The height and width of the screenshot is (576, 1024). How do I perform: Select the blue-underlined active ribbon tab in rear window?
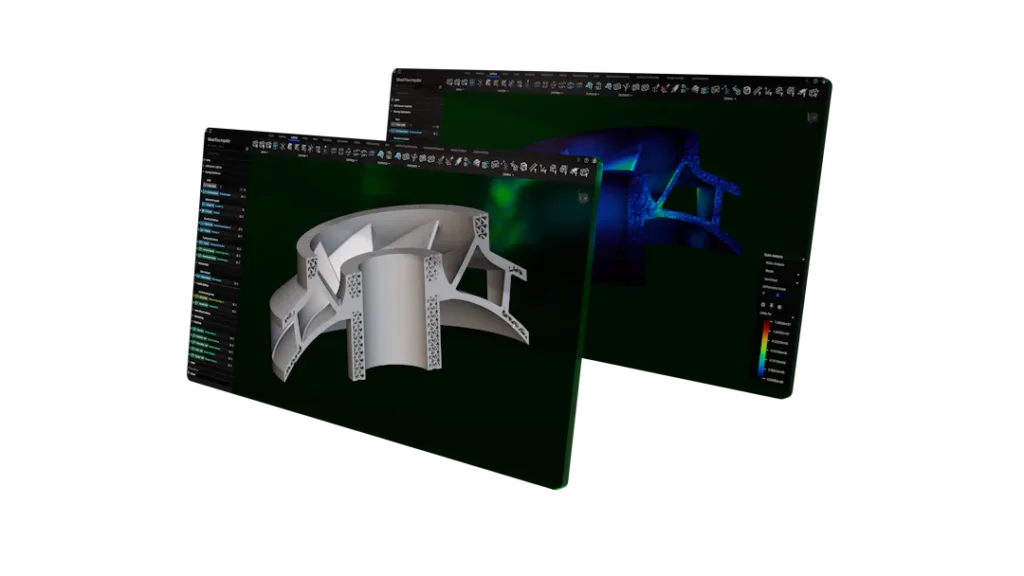(x=493, y=74)
